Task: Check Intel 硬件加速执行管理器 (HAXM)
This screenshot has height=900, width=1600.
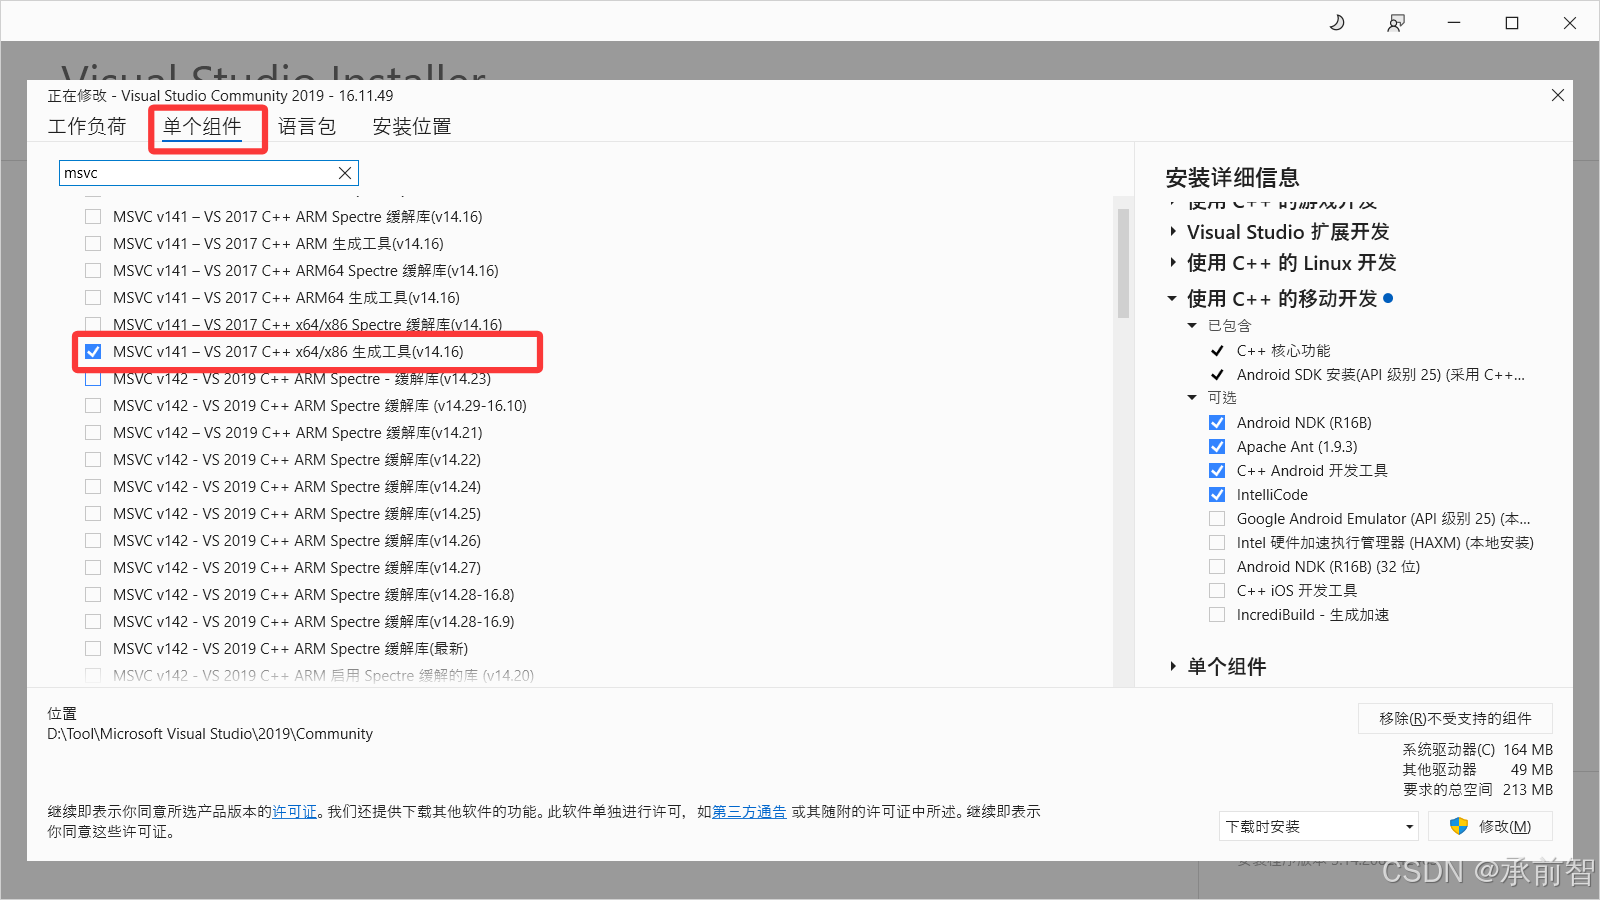Action: tap(1217, 542)
